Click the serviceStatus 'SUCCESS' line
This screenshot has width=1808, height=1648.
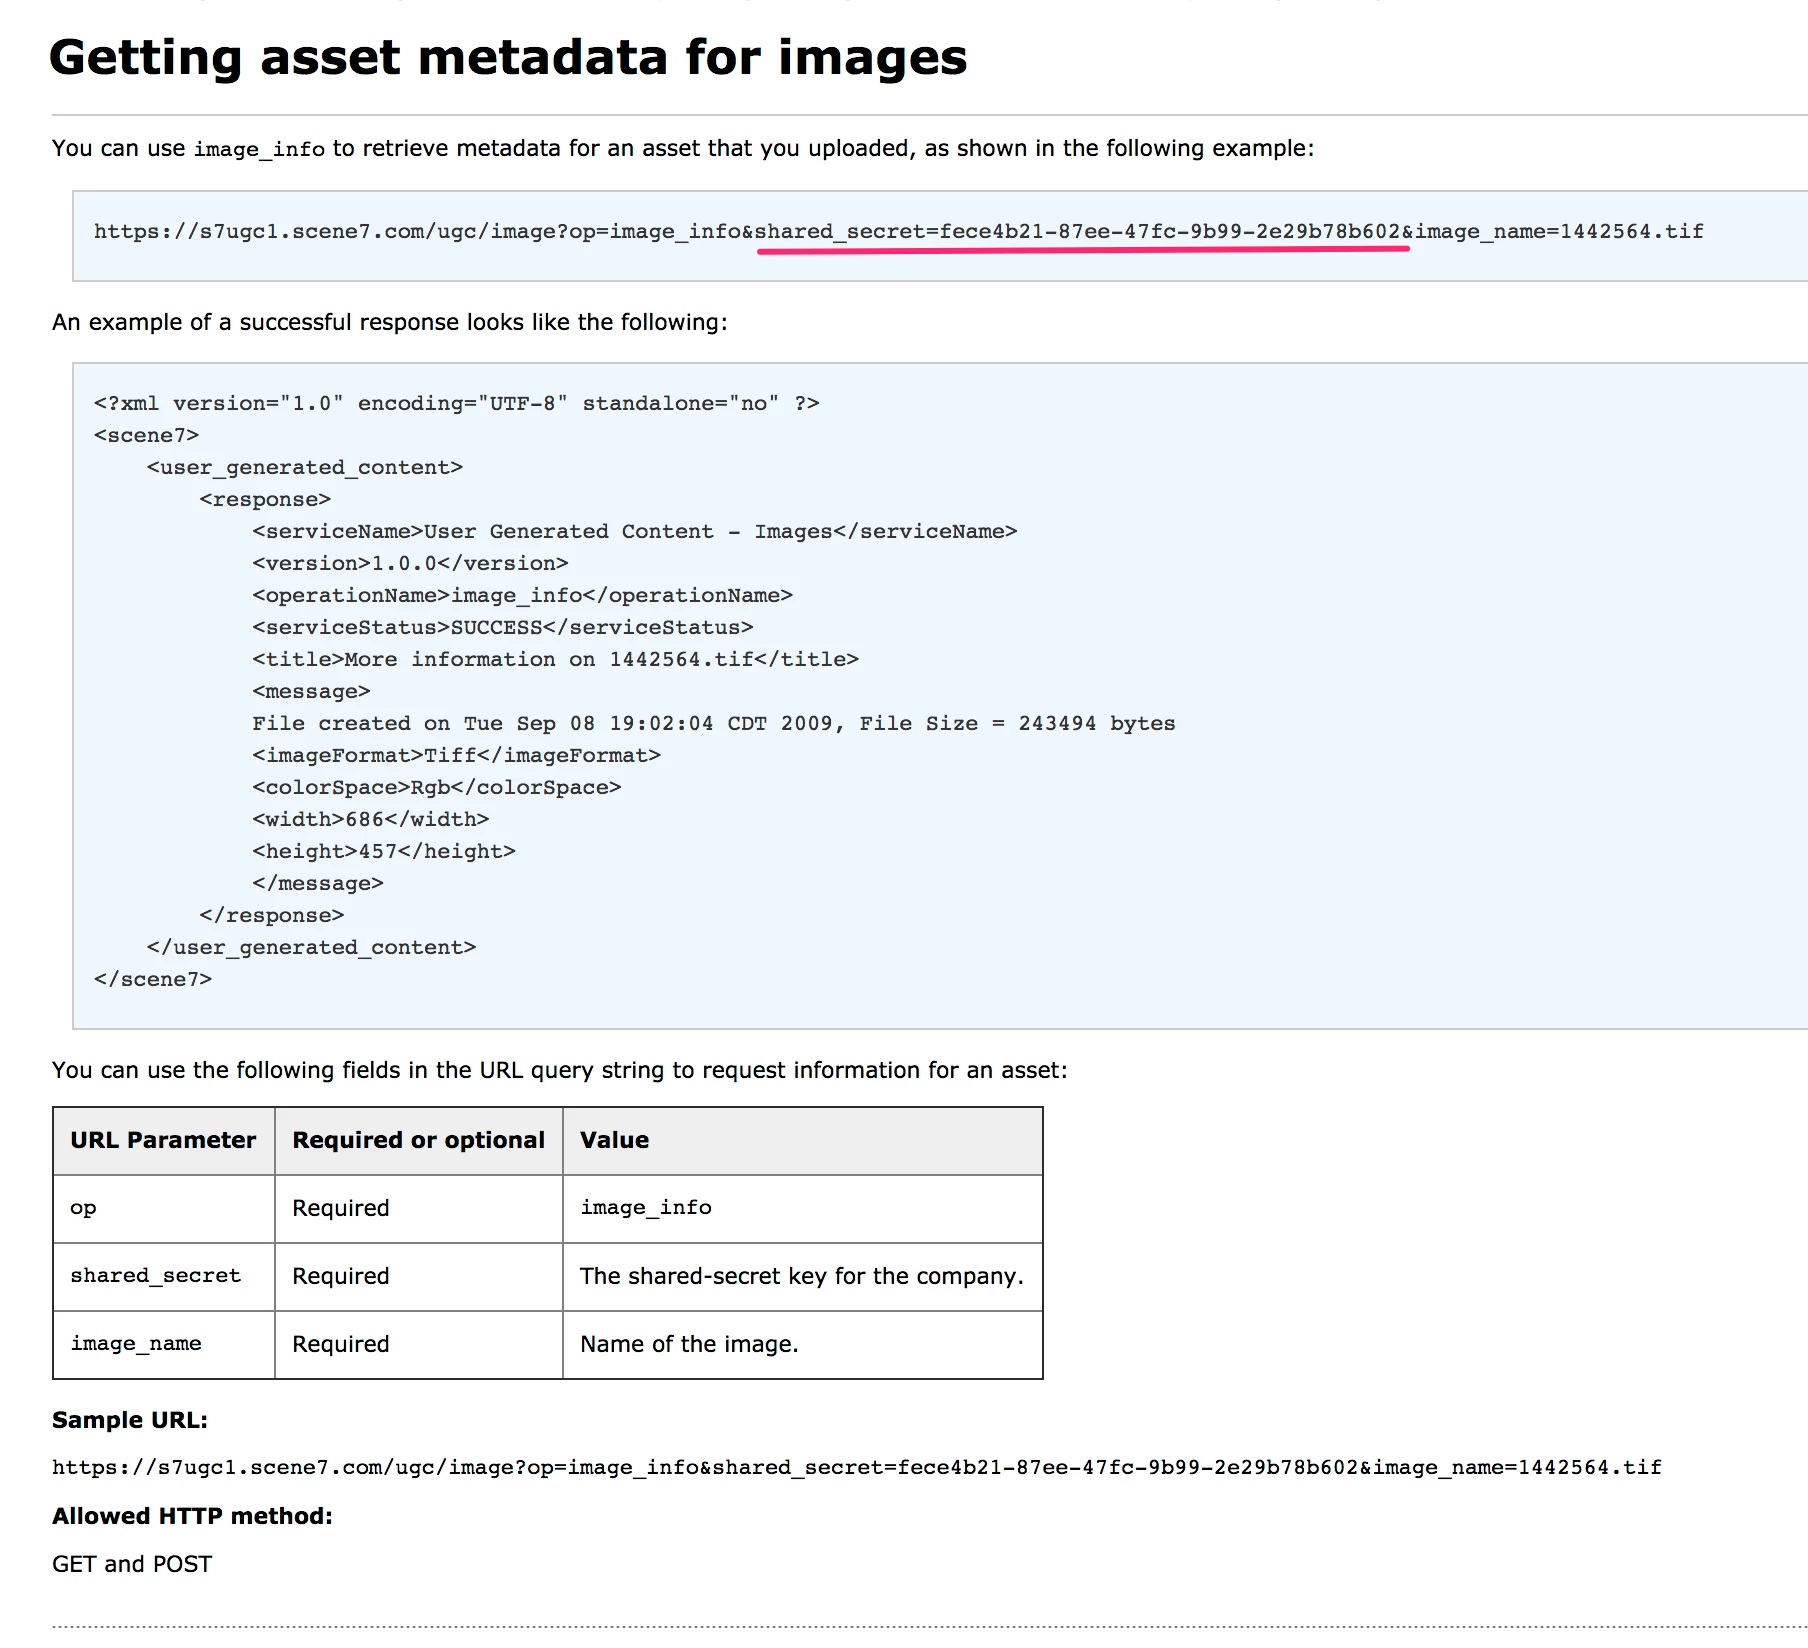(503, 627)
